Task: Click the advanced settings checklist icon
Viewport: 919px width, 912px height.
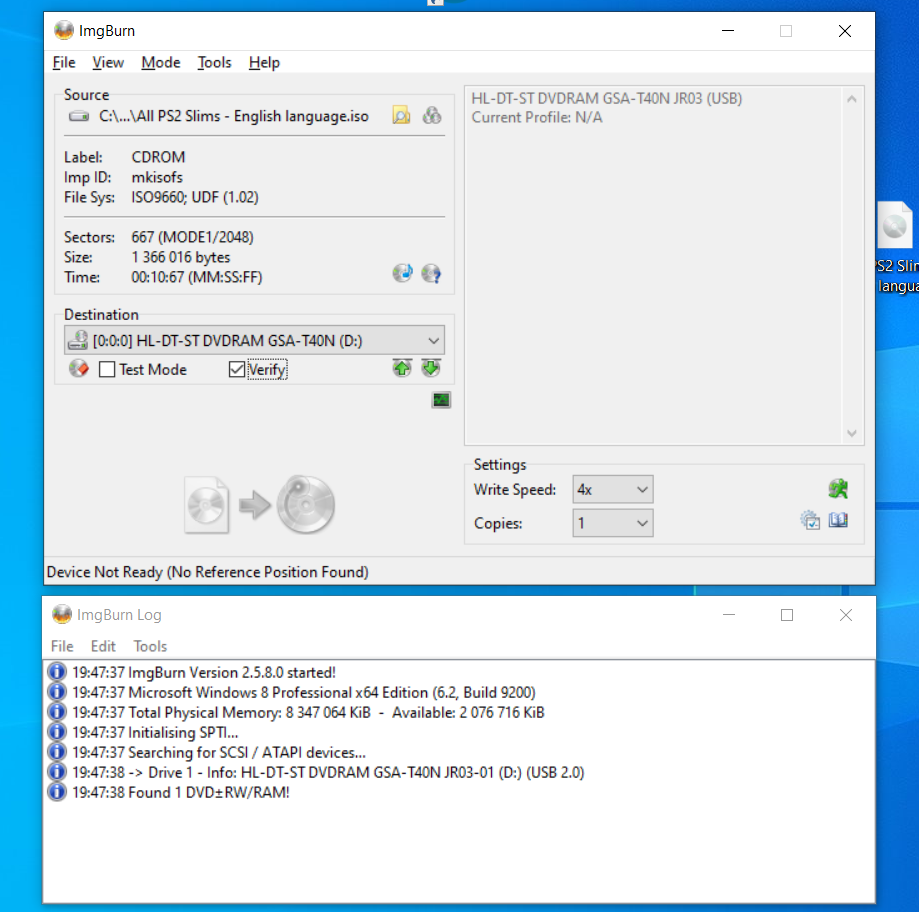Action: pyautogui.click(x=810, y=520)
